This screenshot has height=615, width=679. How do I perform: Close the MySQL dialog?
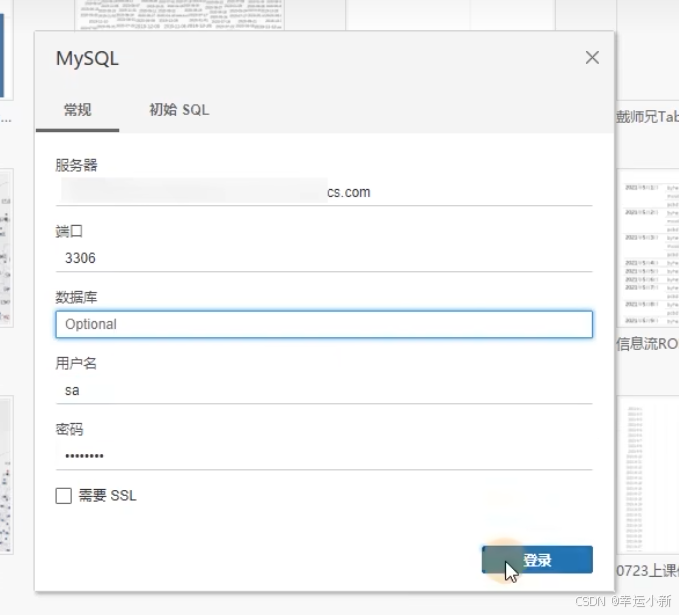[592, 58]
